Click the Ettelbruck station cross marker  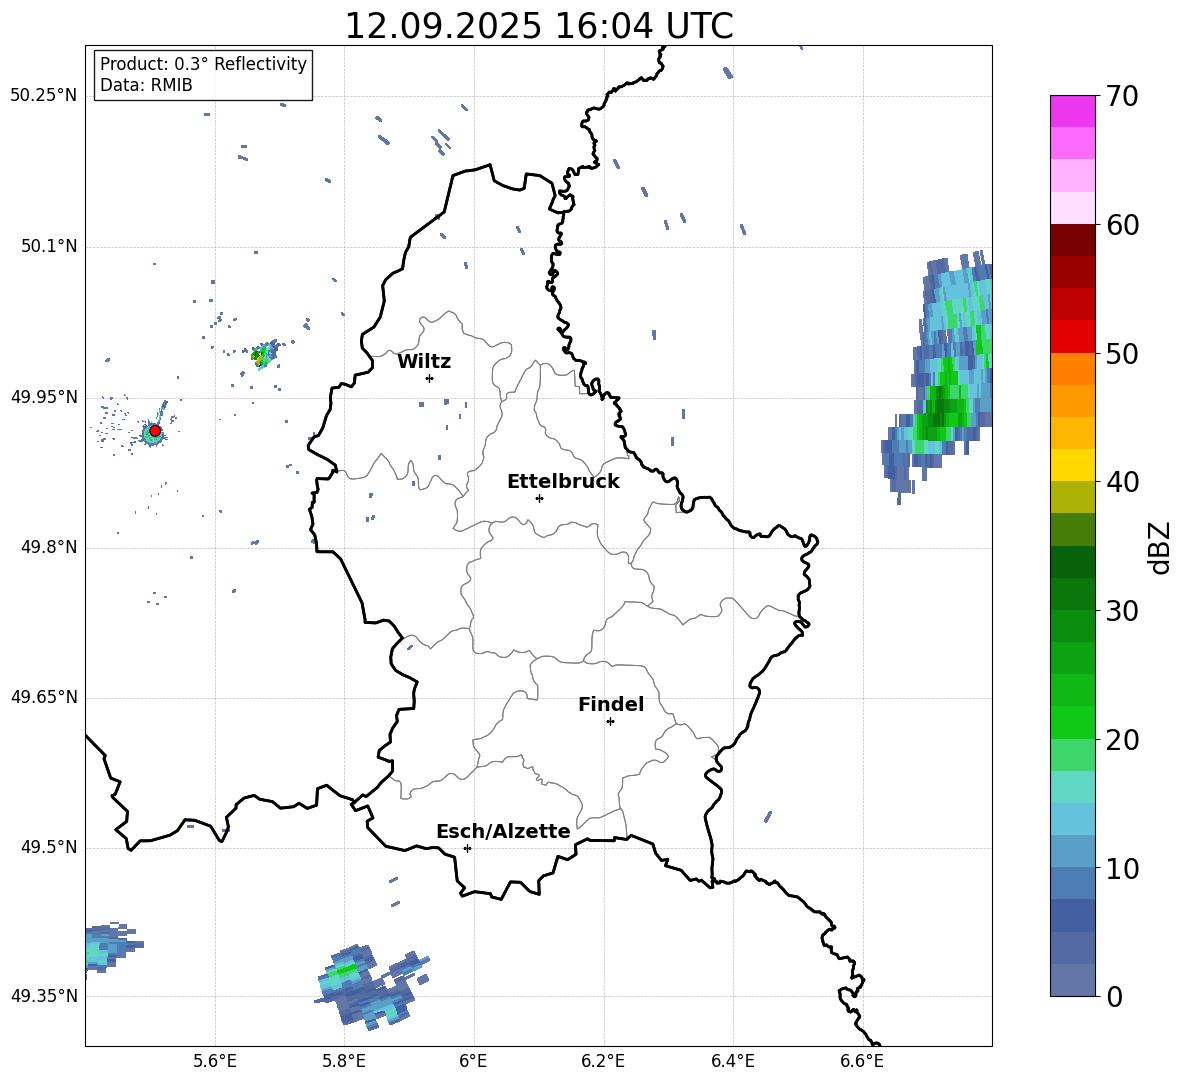point(539,498)
